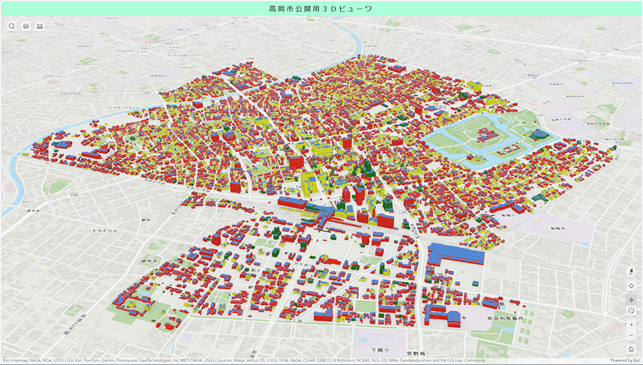The height and width of the screenshot is (365, 643).
Task: Select the green domed building in castle park
Action: coord(536,135)
